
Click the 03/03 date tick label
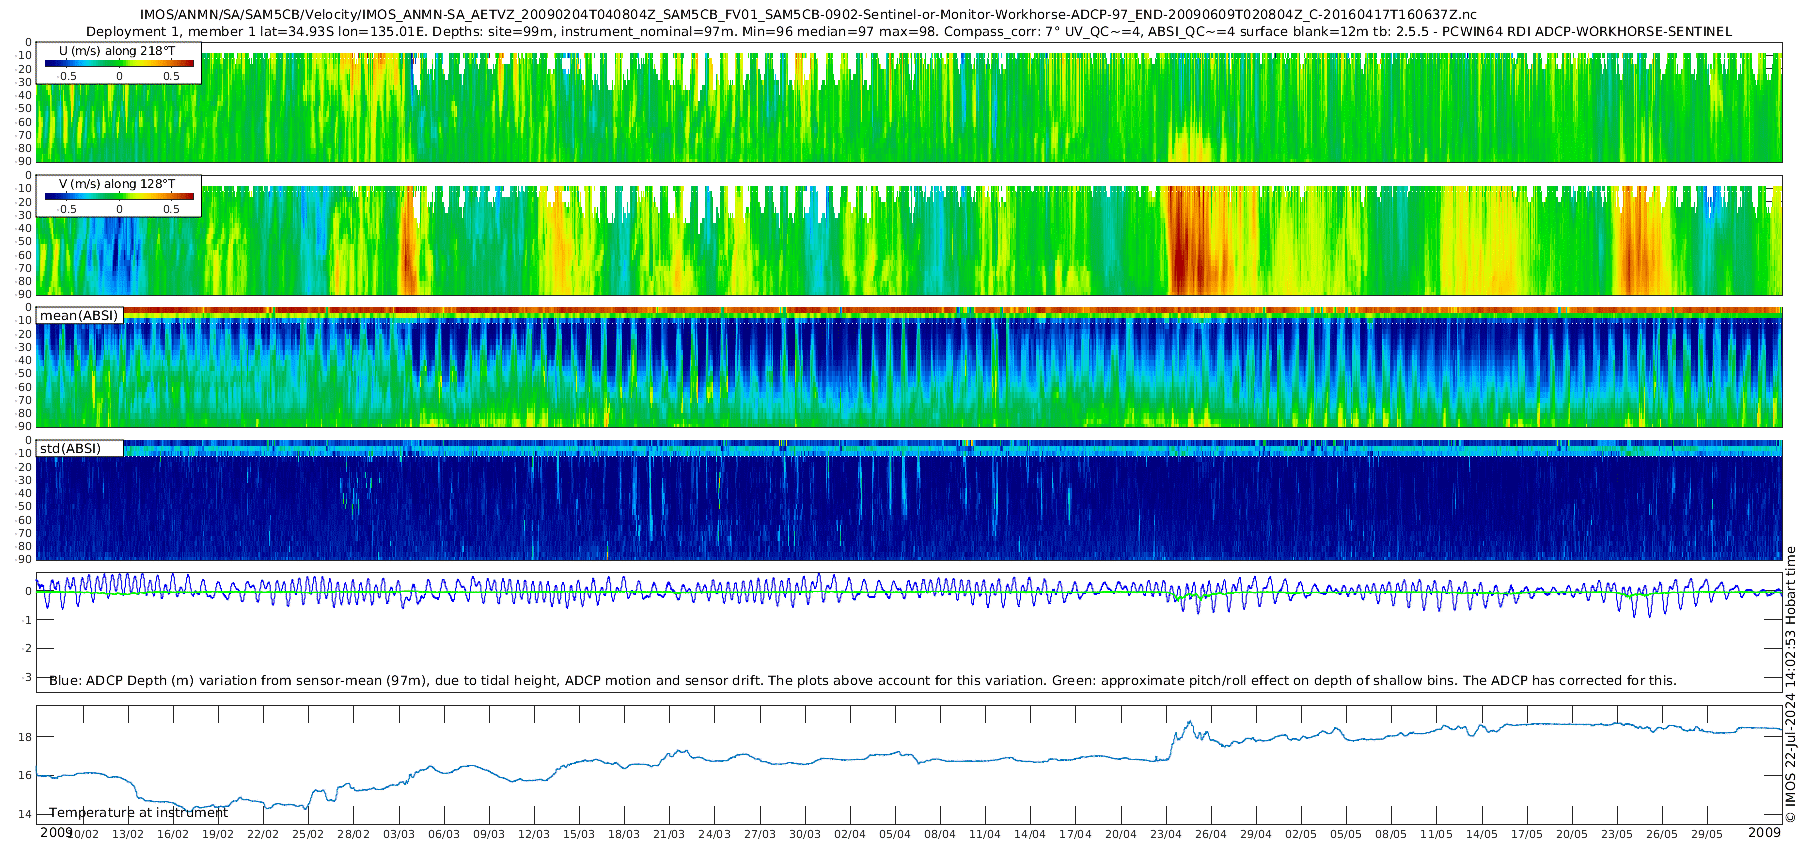pyautogui.click(x=399, y=834)
